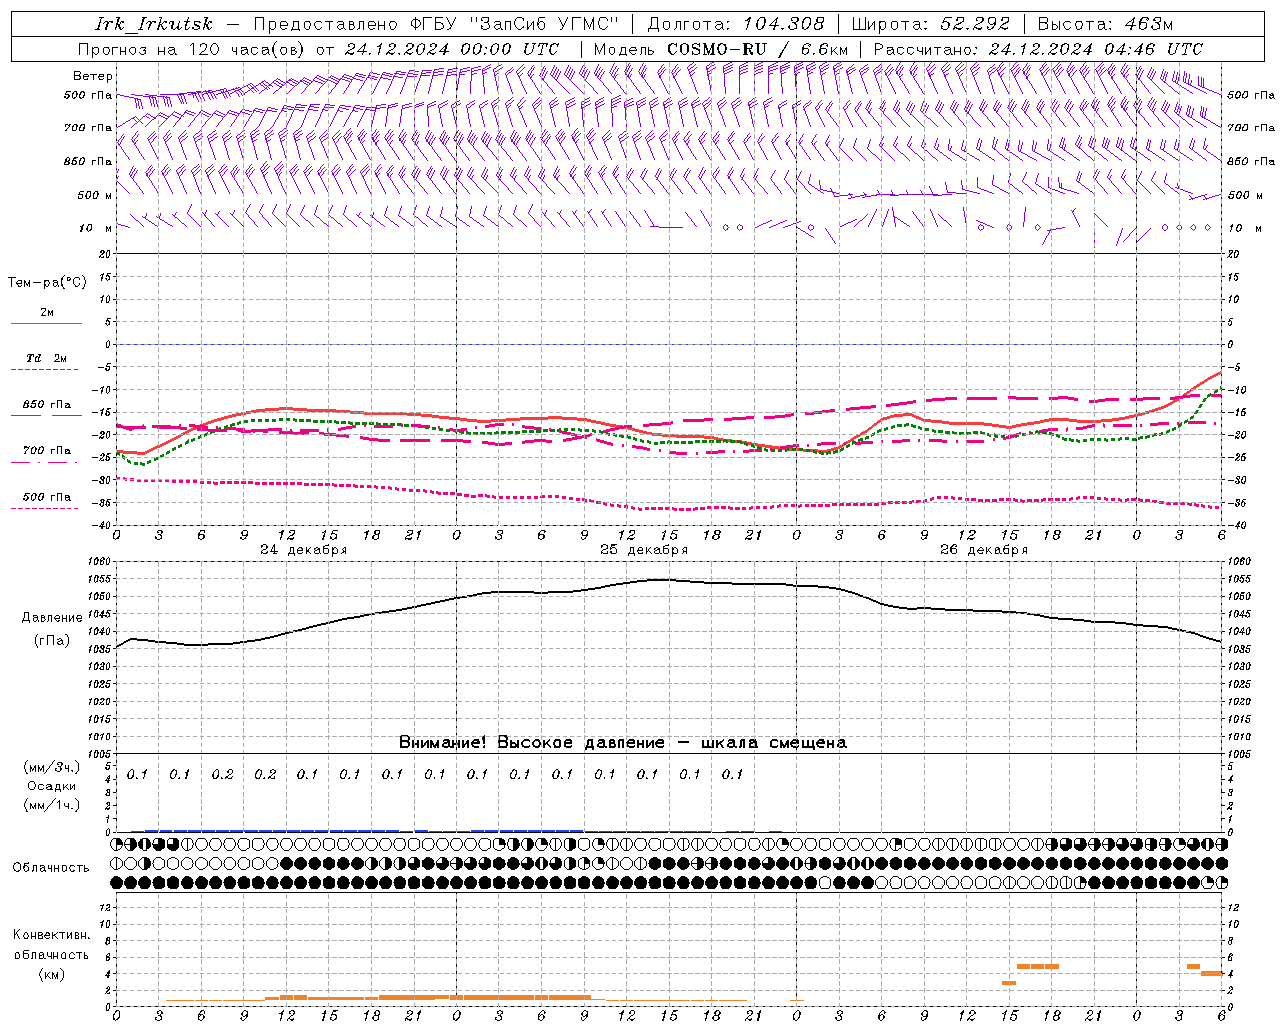
Task: Click the Рассчитано: 24.12.2024 04:46 UTC timestamp
Action: coord(1038,49)
